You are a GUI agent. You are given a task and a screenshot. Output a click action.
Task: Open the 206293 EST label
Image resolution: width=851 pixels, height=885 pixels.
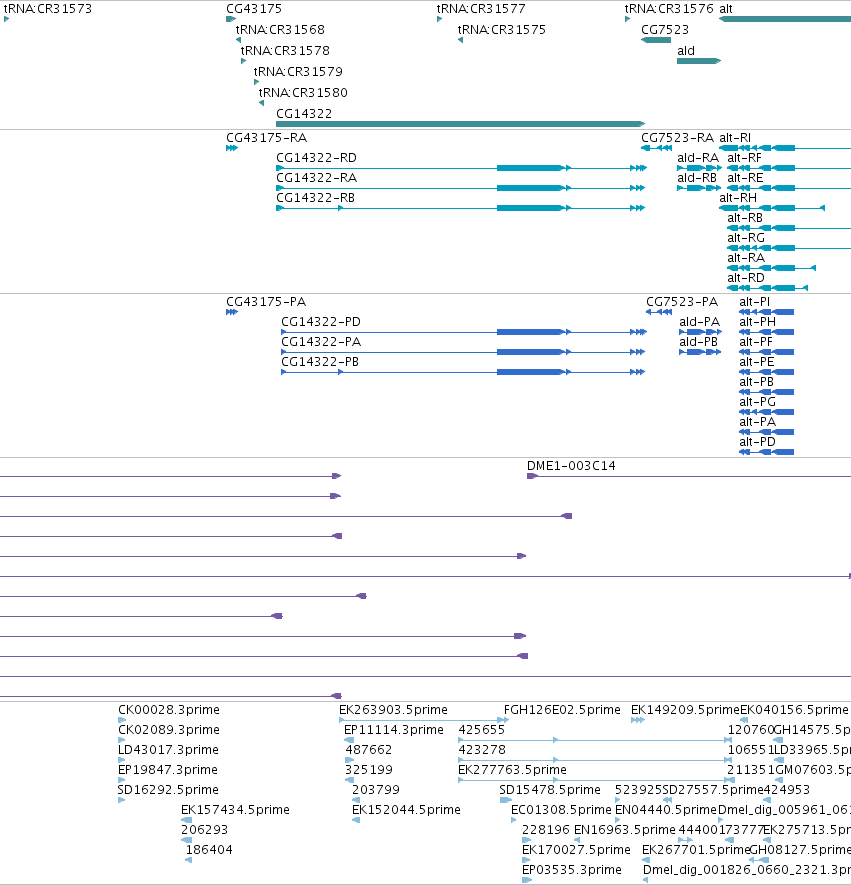click(x=204, y=830)
